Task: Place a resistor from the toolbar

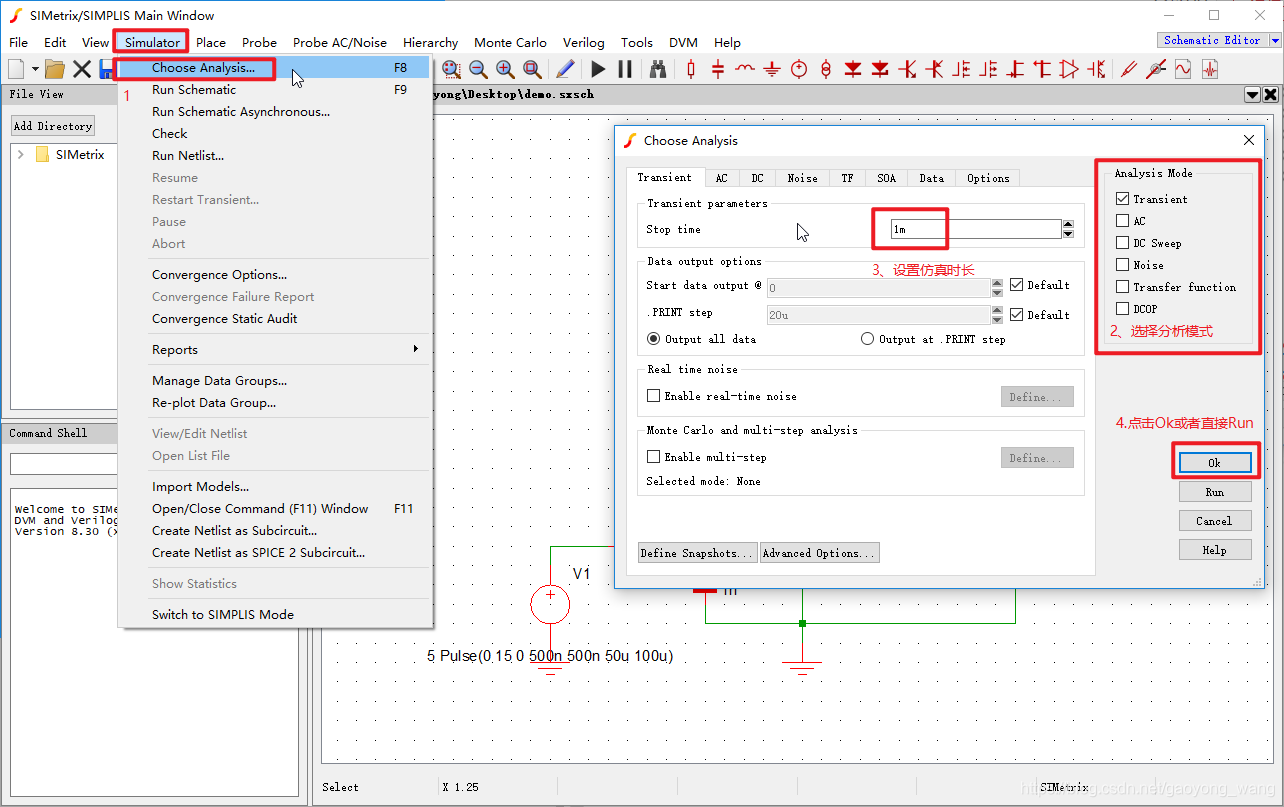Action: (x=691, y=69)
